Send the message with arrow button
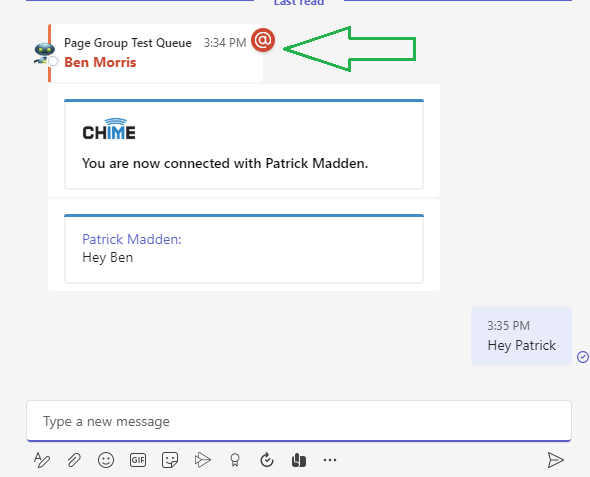Screen dimensions: 590x477 pyautogui.click(x=555, y=460)
